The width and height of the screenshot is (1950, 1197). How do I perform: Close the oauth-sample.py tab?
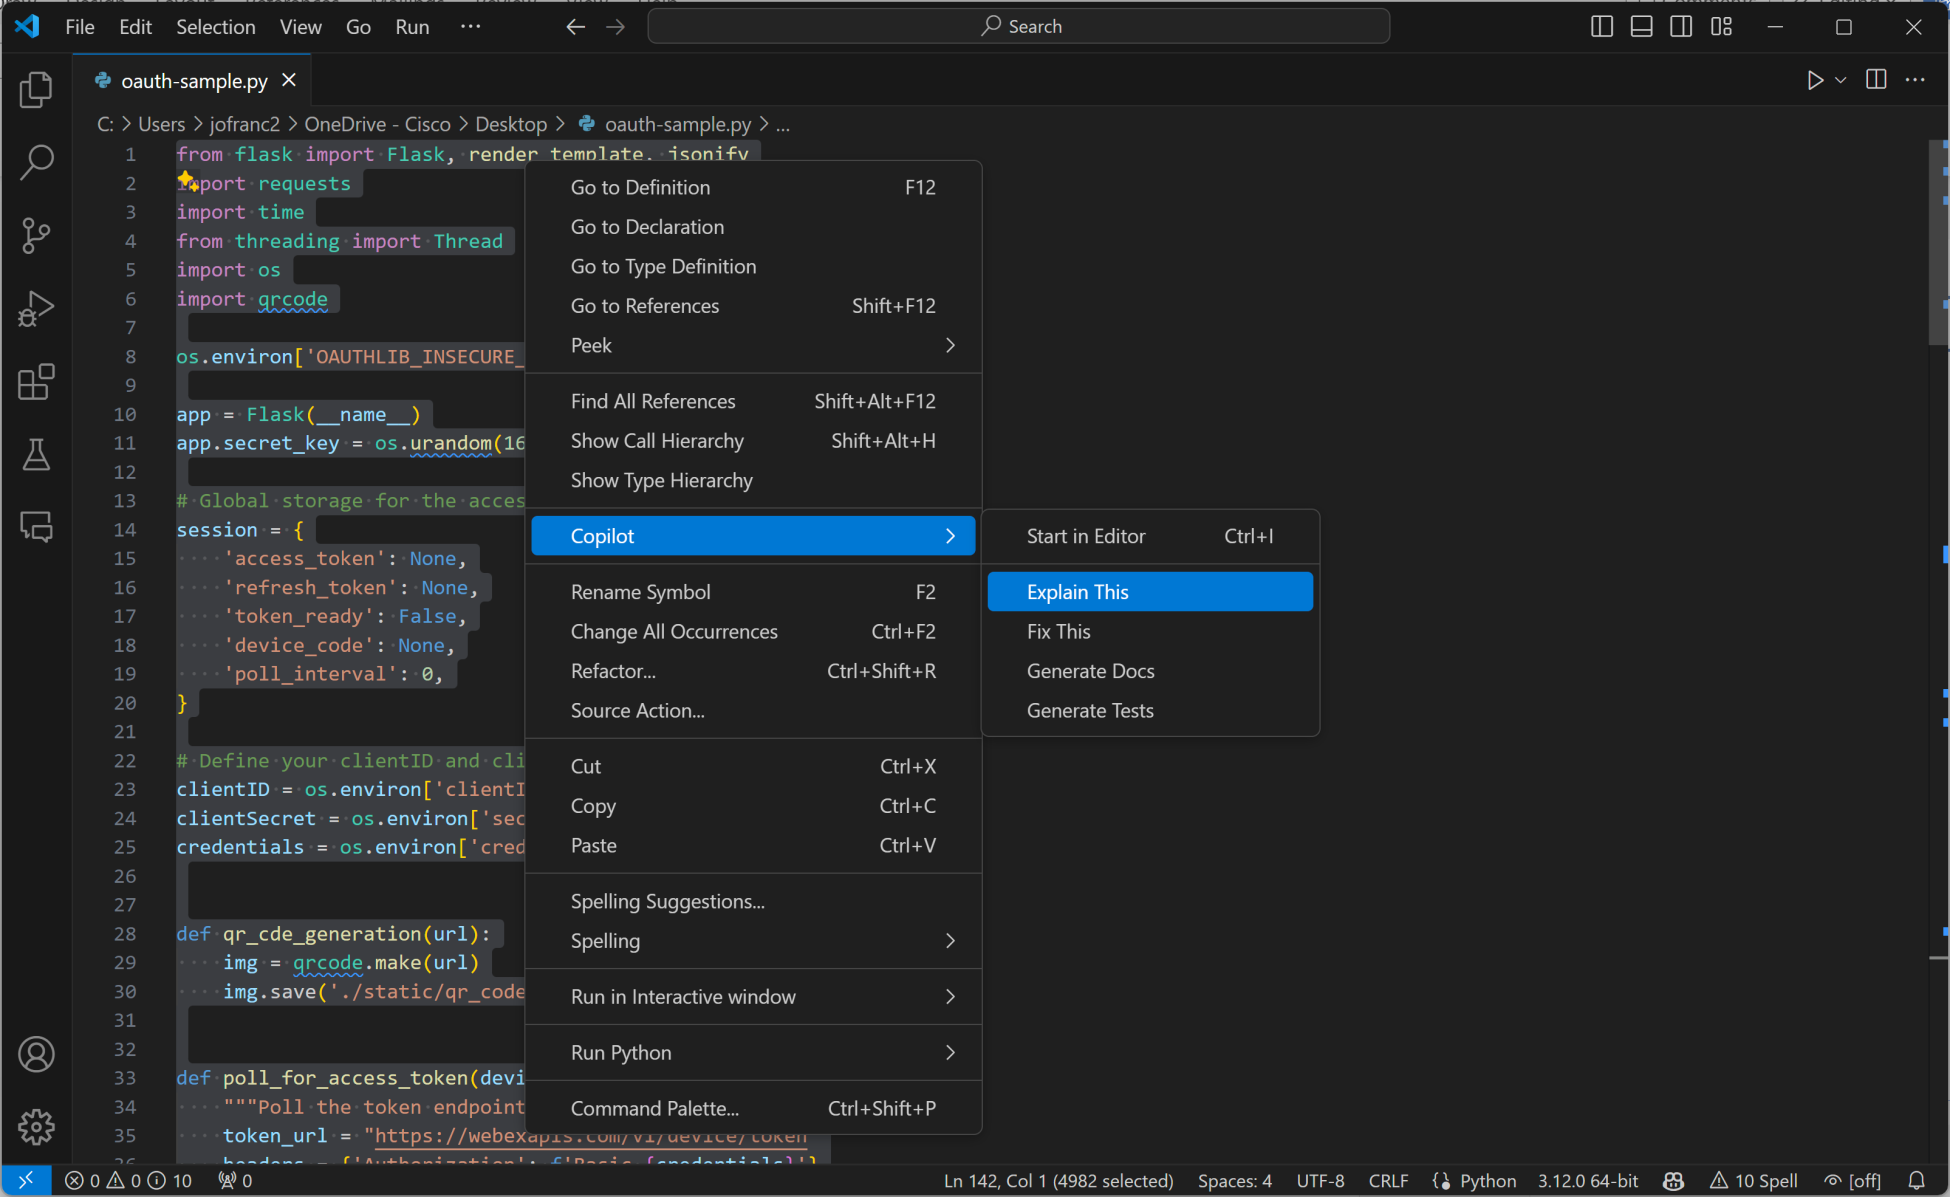[x=289, y=80]
